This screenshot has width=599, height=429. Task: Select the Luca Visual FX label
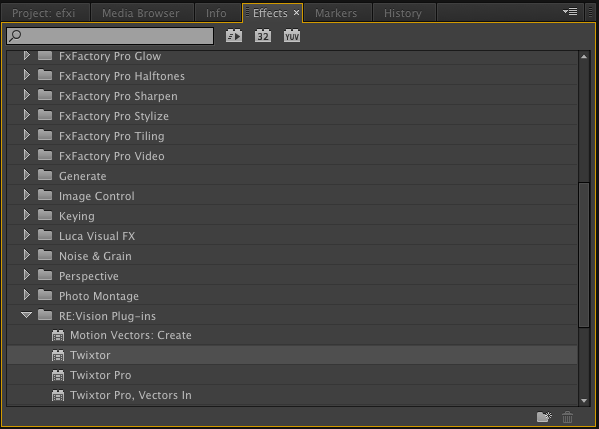(97, 236)
